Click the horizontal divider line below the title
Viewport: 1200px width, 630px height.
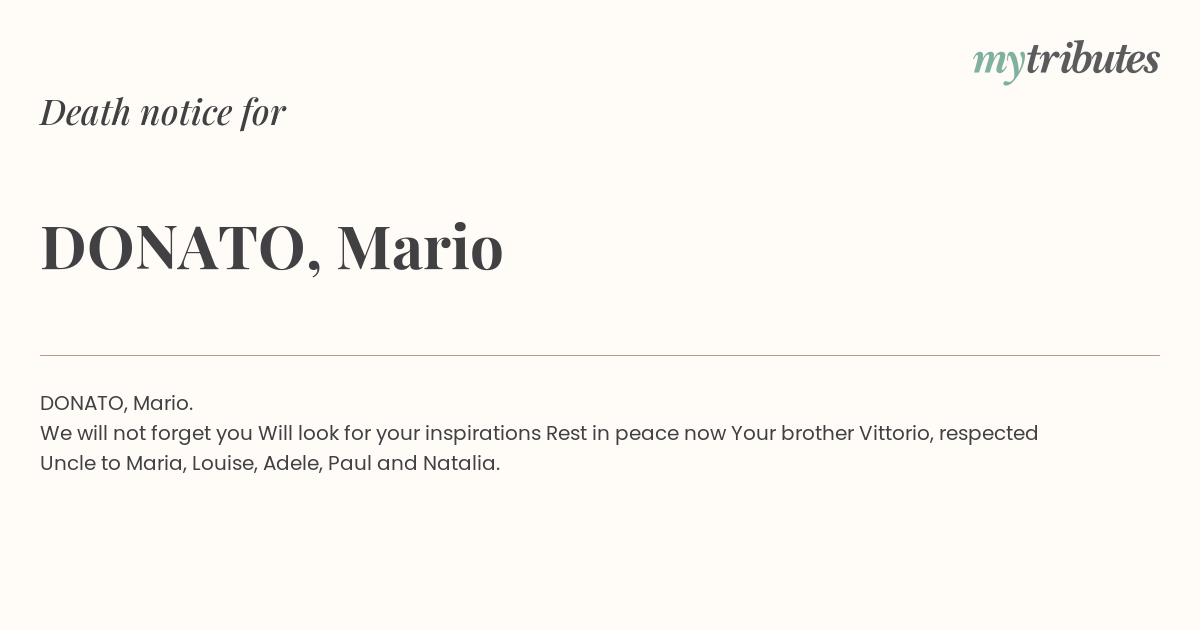[x=600, y=355]
